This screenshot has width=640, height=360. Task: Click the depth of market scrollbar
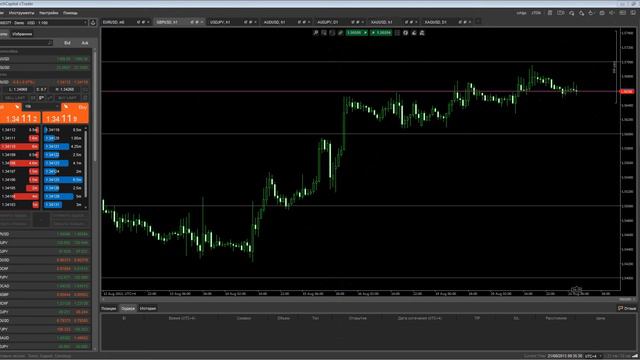point(85,163)
